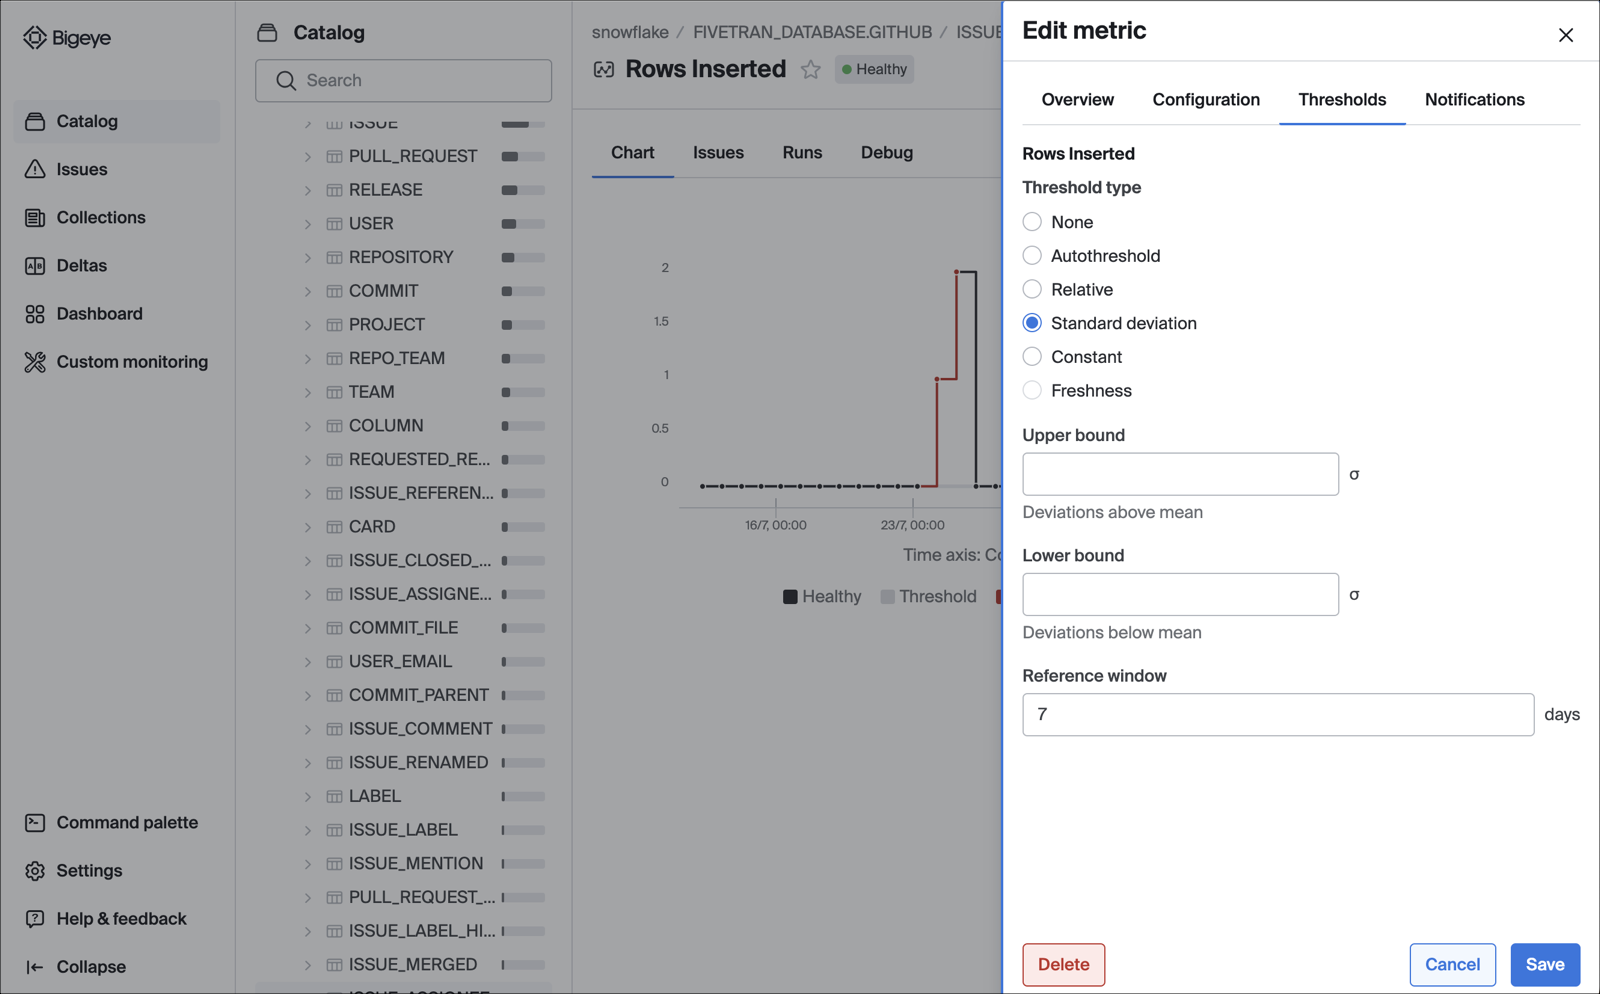Viewport: 1600px width, 994px height.
Task: Open the Dashboard grid icon
Action: point(35,314)
